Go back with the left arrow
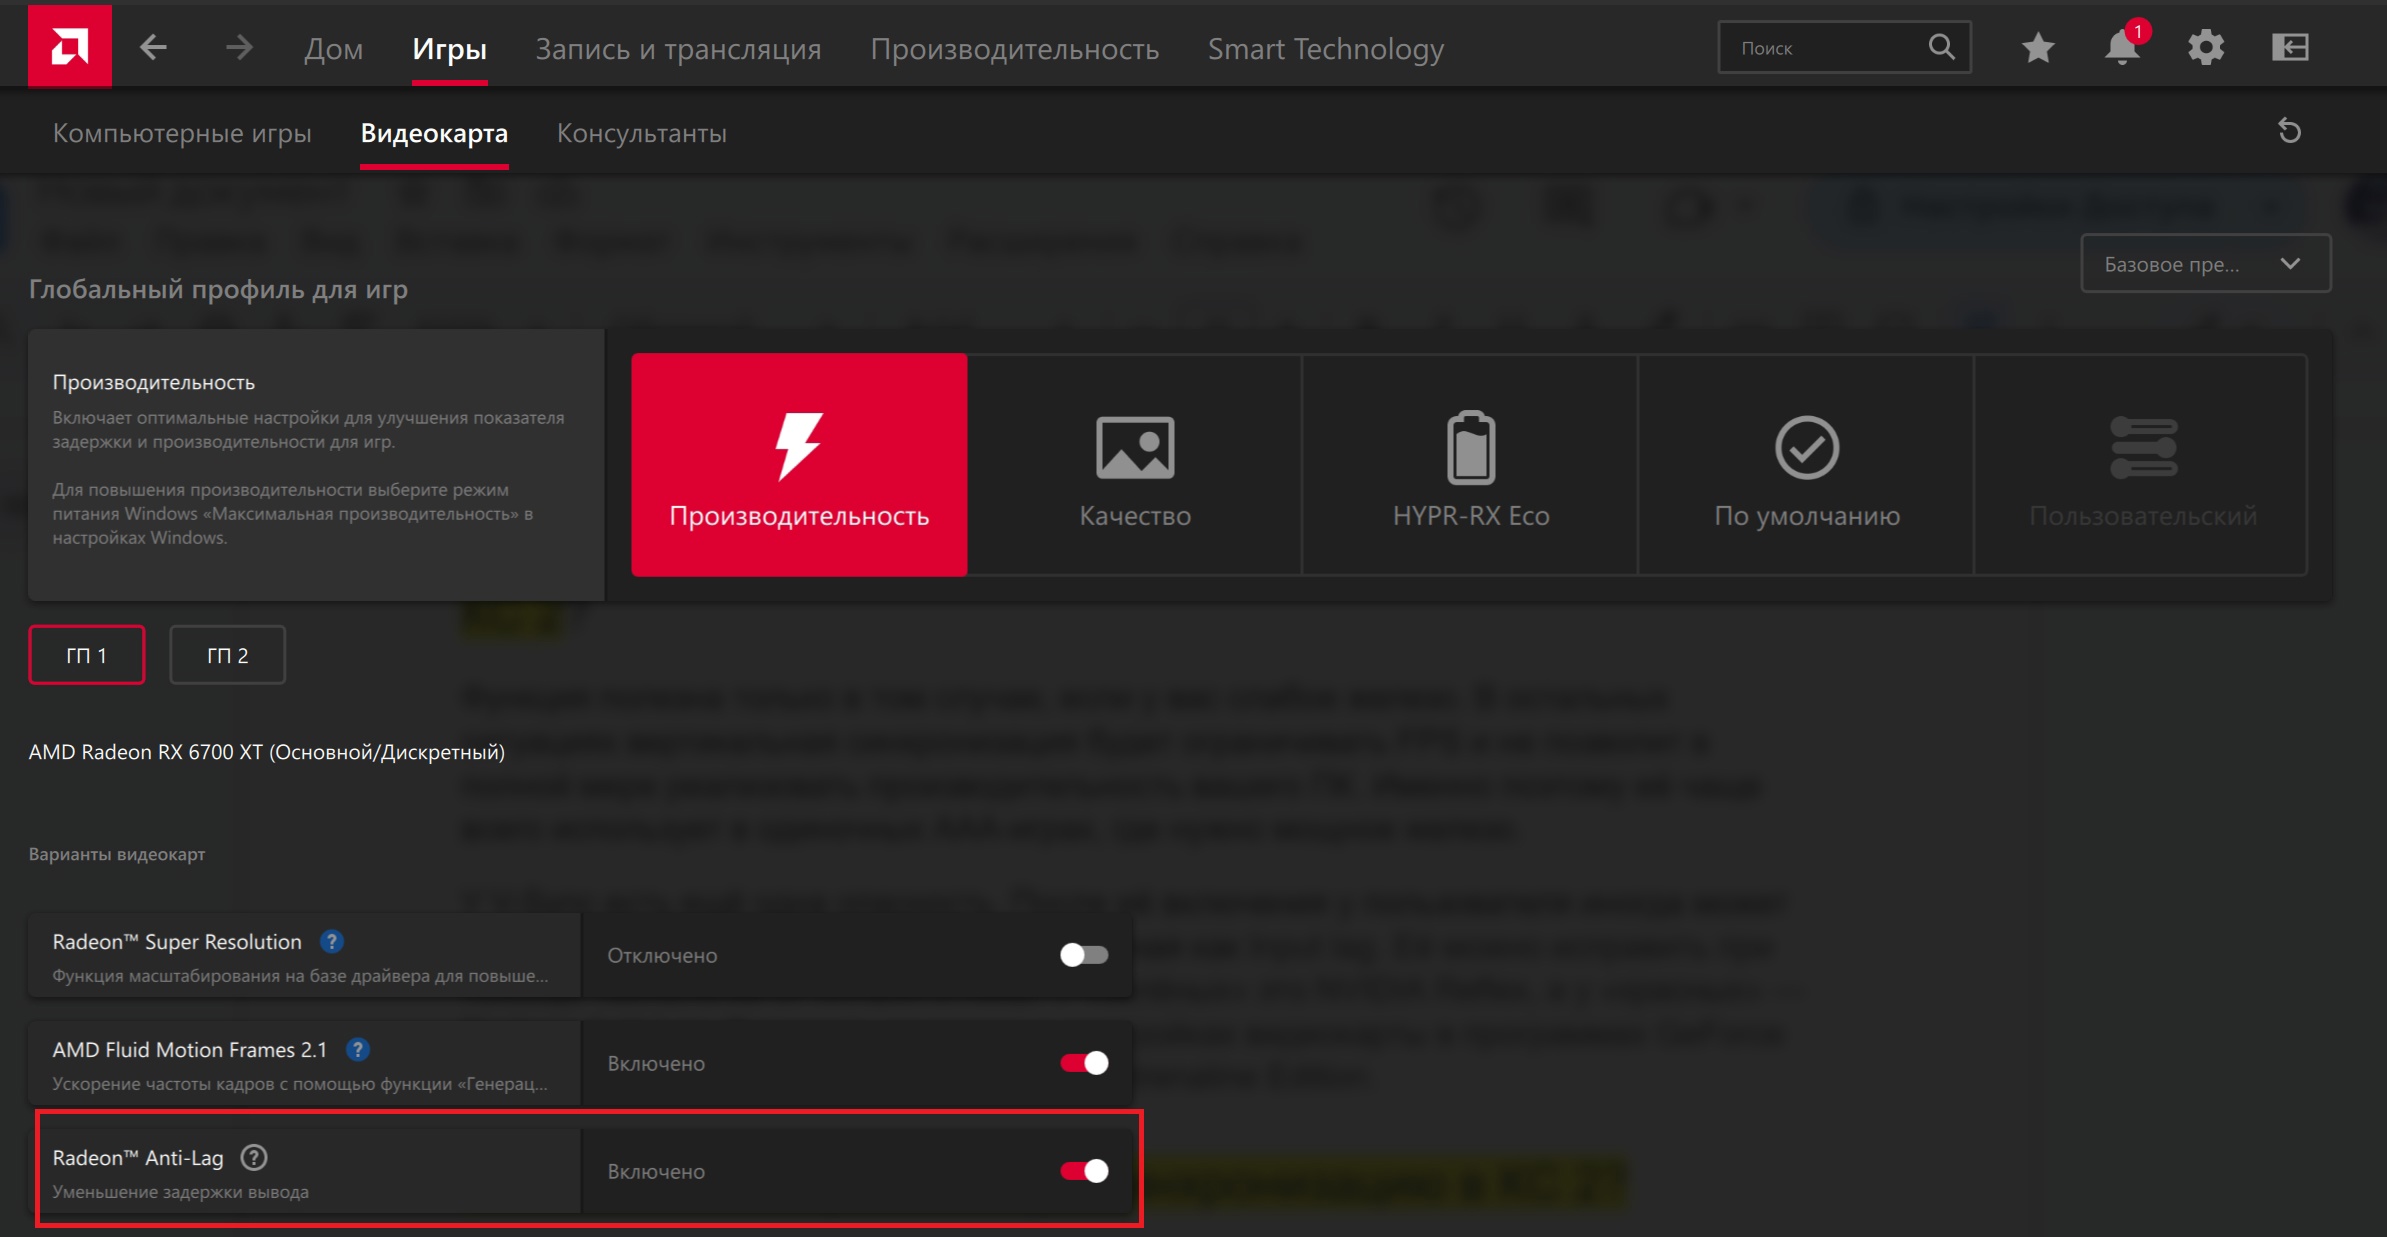Image resolution: width=2387 pixels, height=1237 pixels. (153, 47)
